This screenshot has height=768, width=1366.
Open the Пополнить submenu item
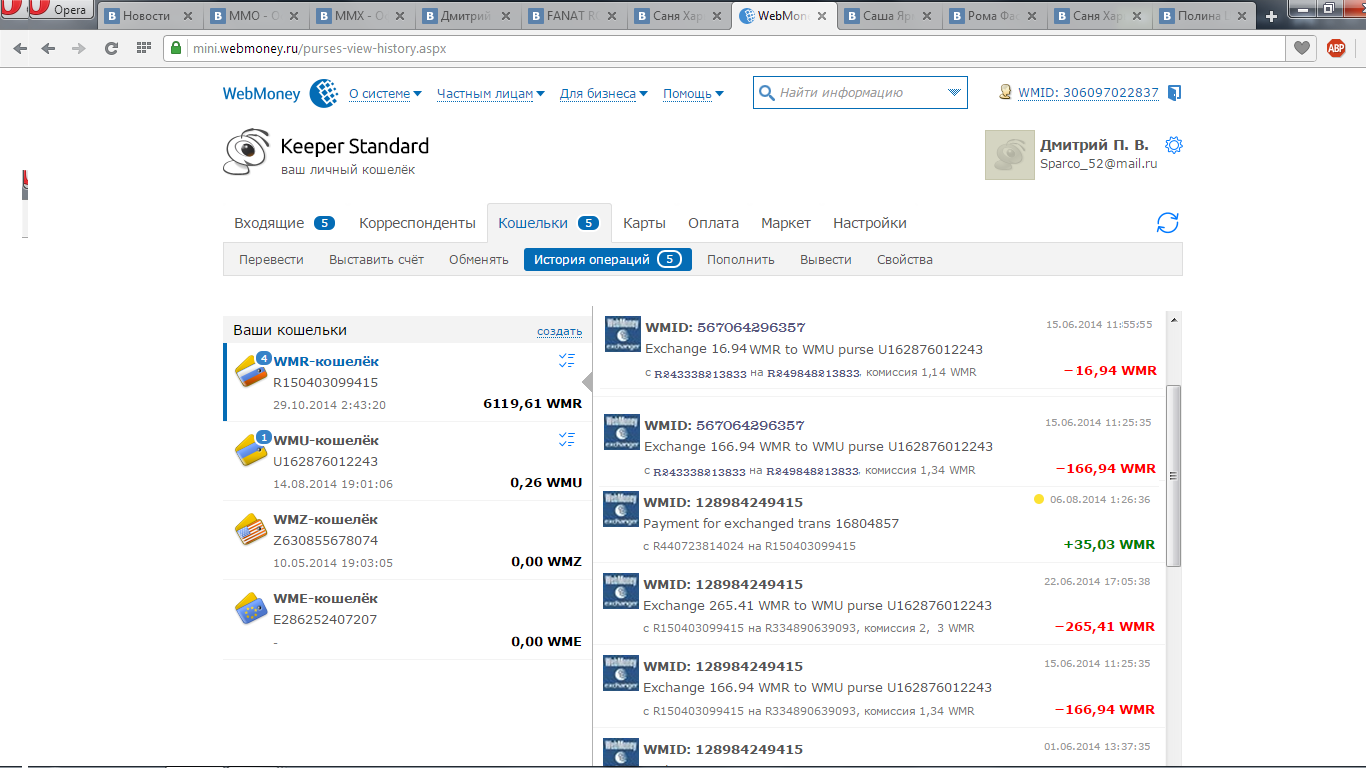(x=741, y=260)
